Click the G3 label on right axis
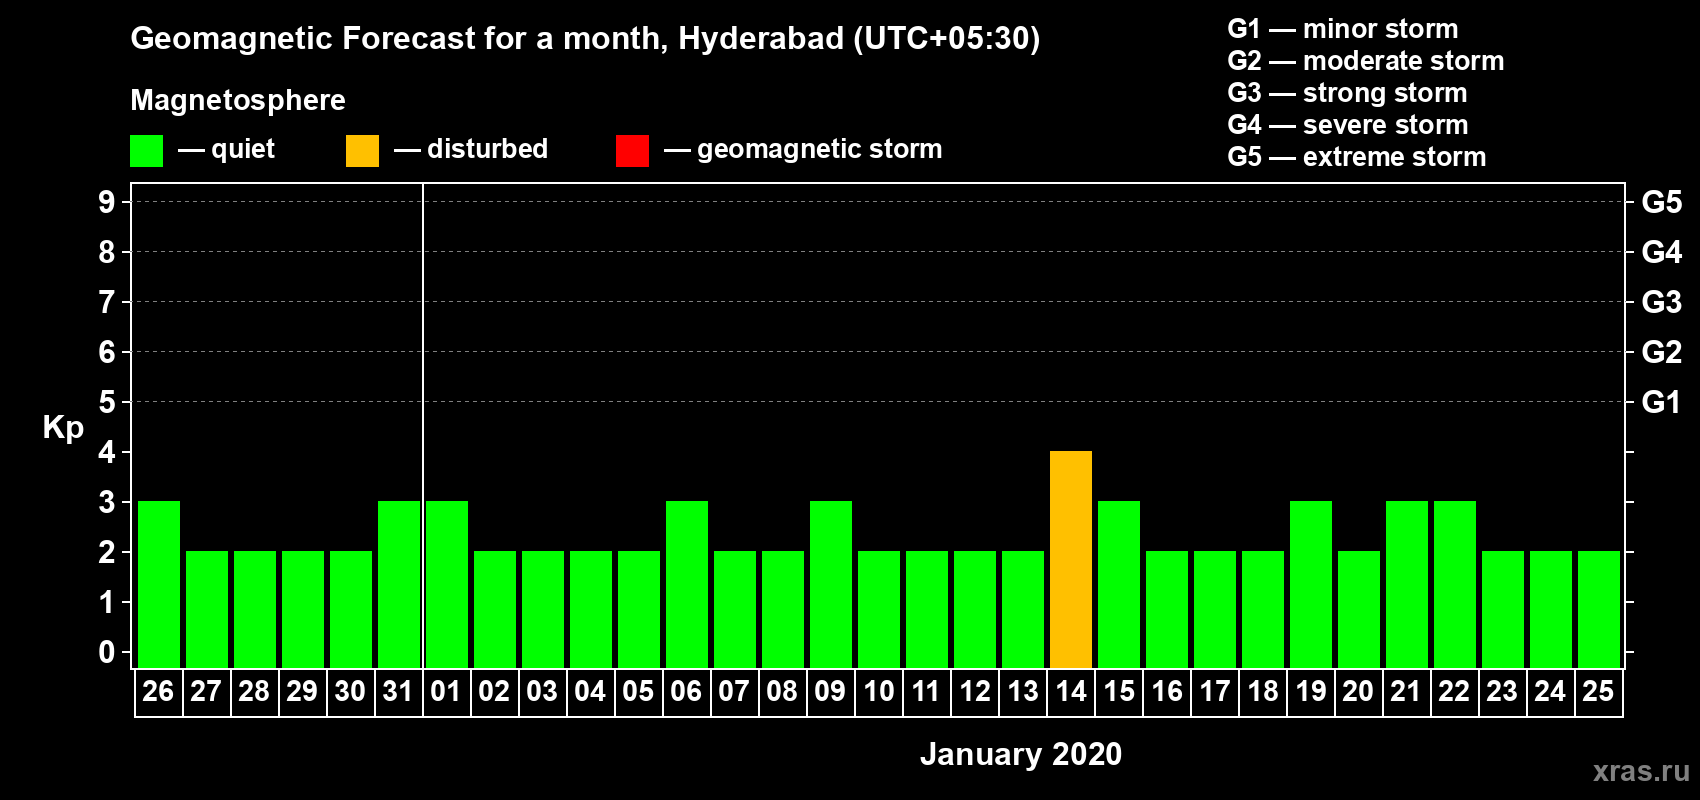 [1662, 302]
